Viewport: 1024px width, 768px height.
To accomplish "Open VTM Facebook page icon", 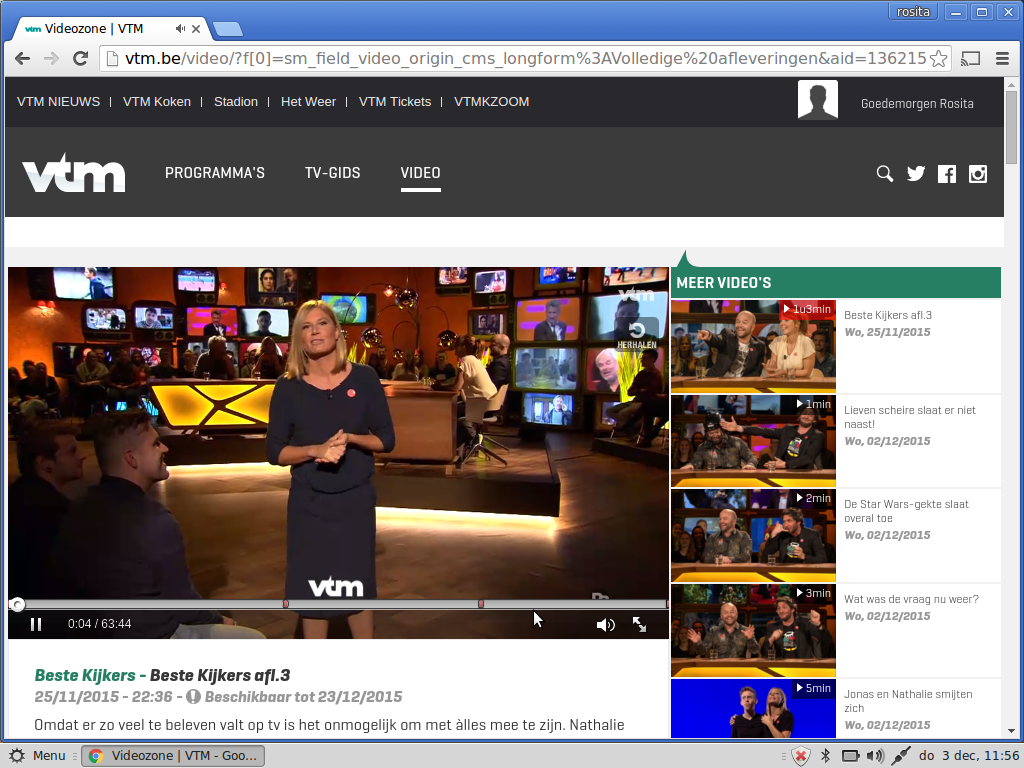I will coord(947,174).
